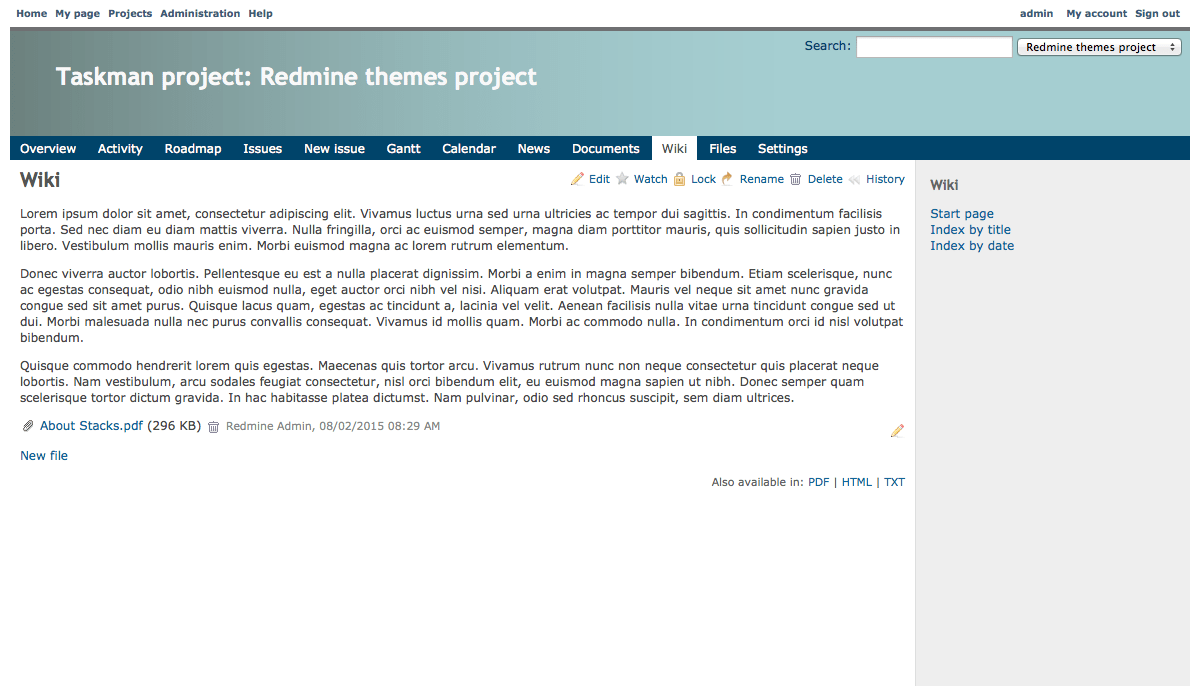Click the Home link in top menu
Viewport: 1200px width, 686px height.
coord(32,13)
